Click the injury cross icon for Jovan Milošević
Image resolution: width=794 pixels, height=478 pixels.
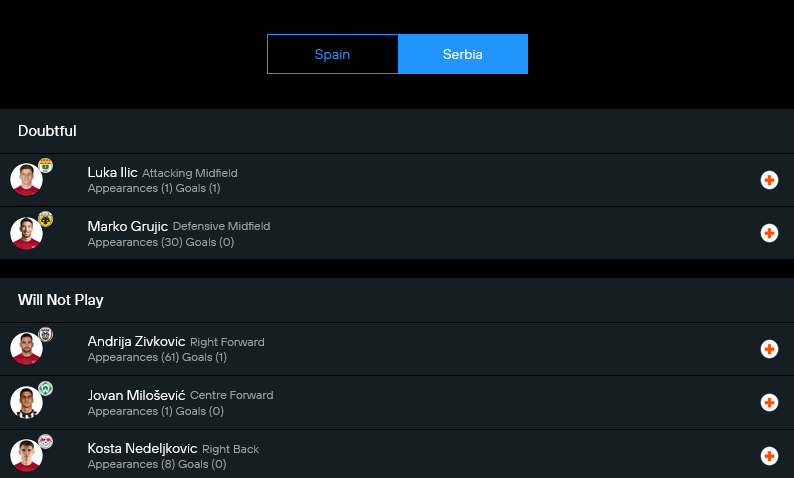point(769,402)
